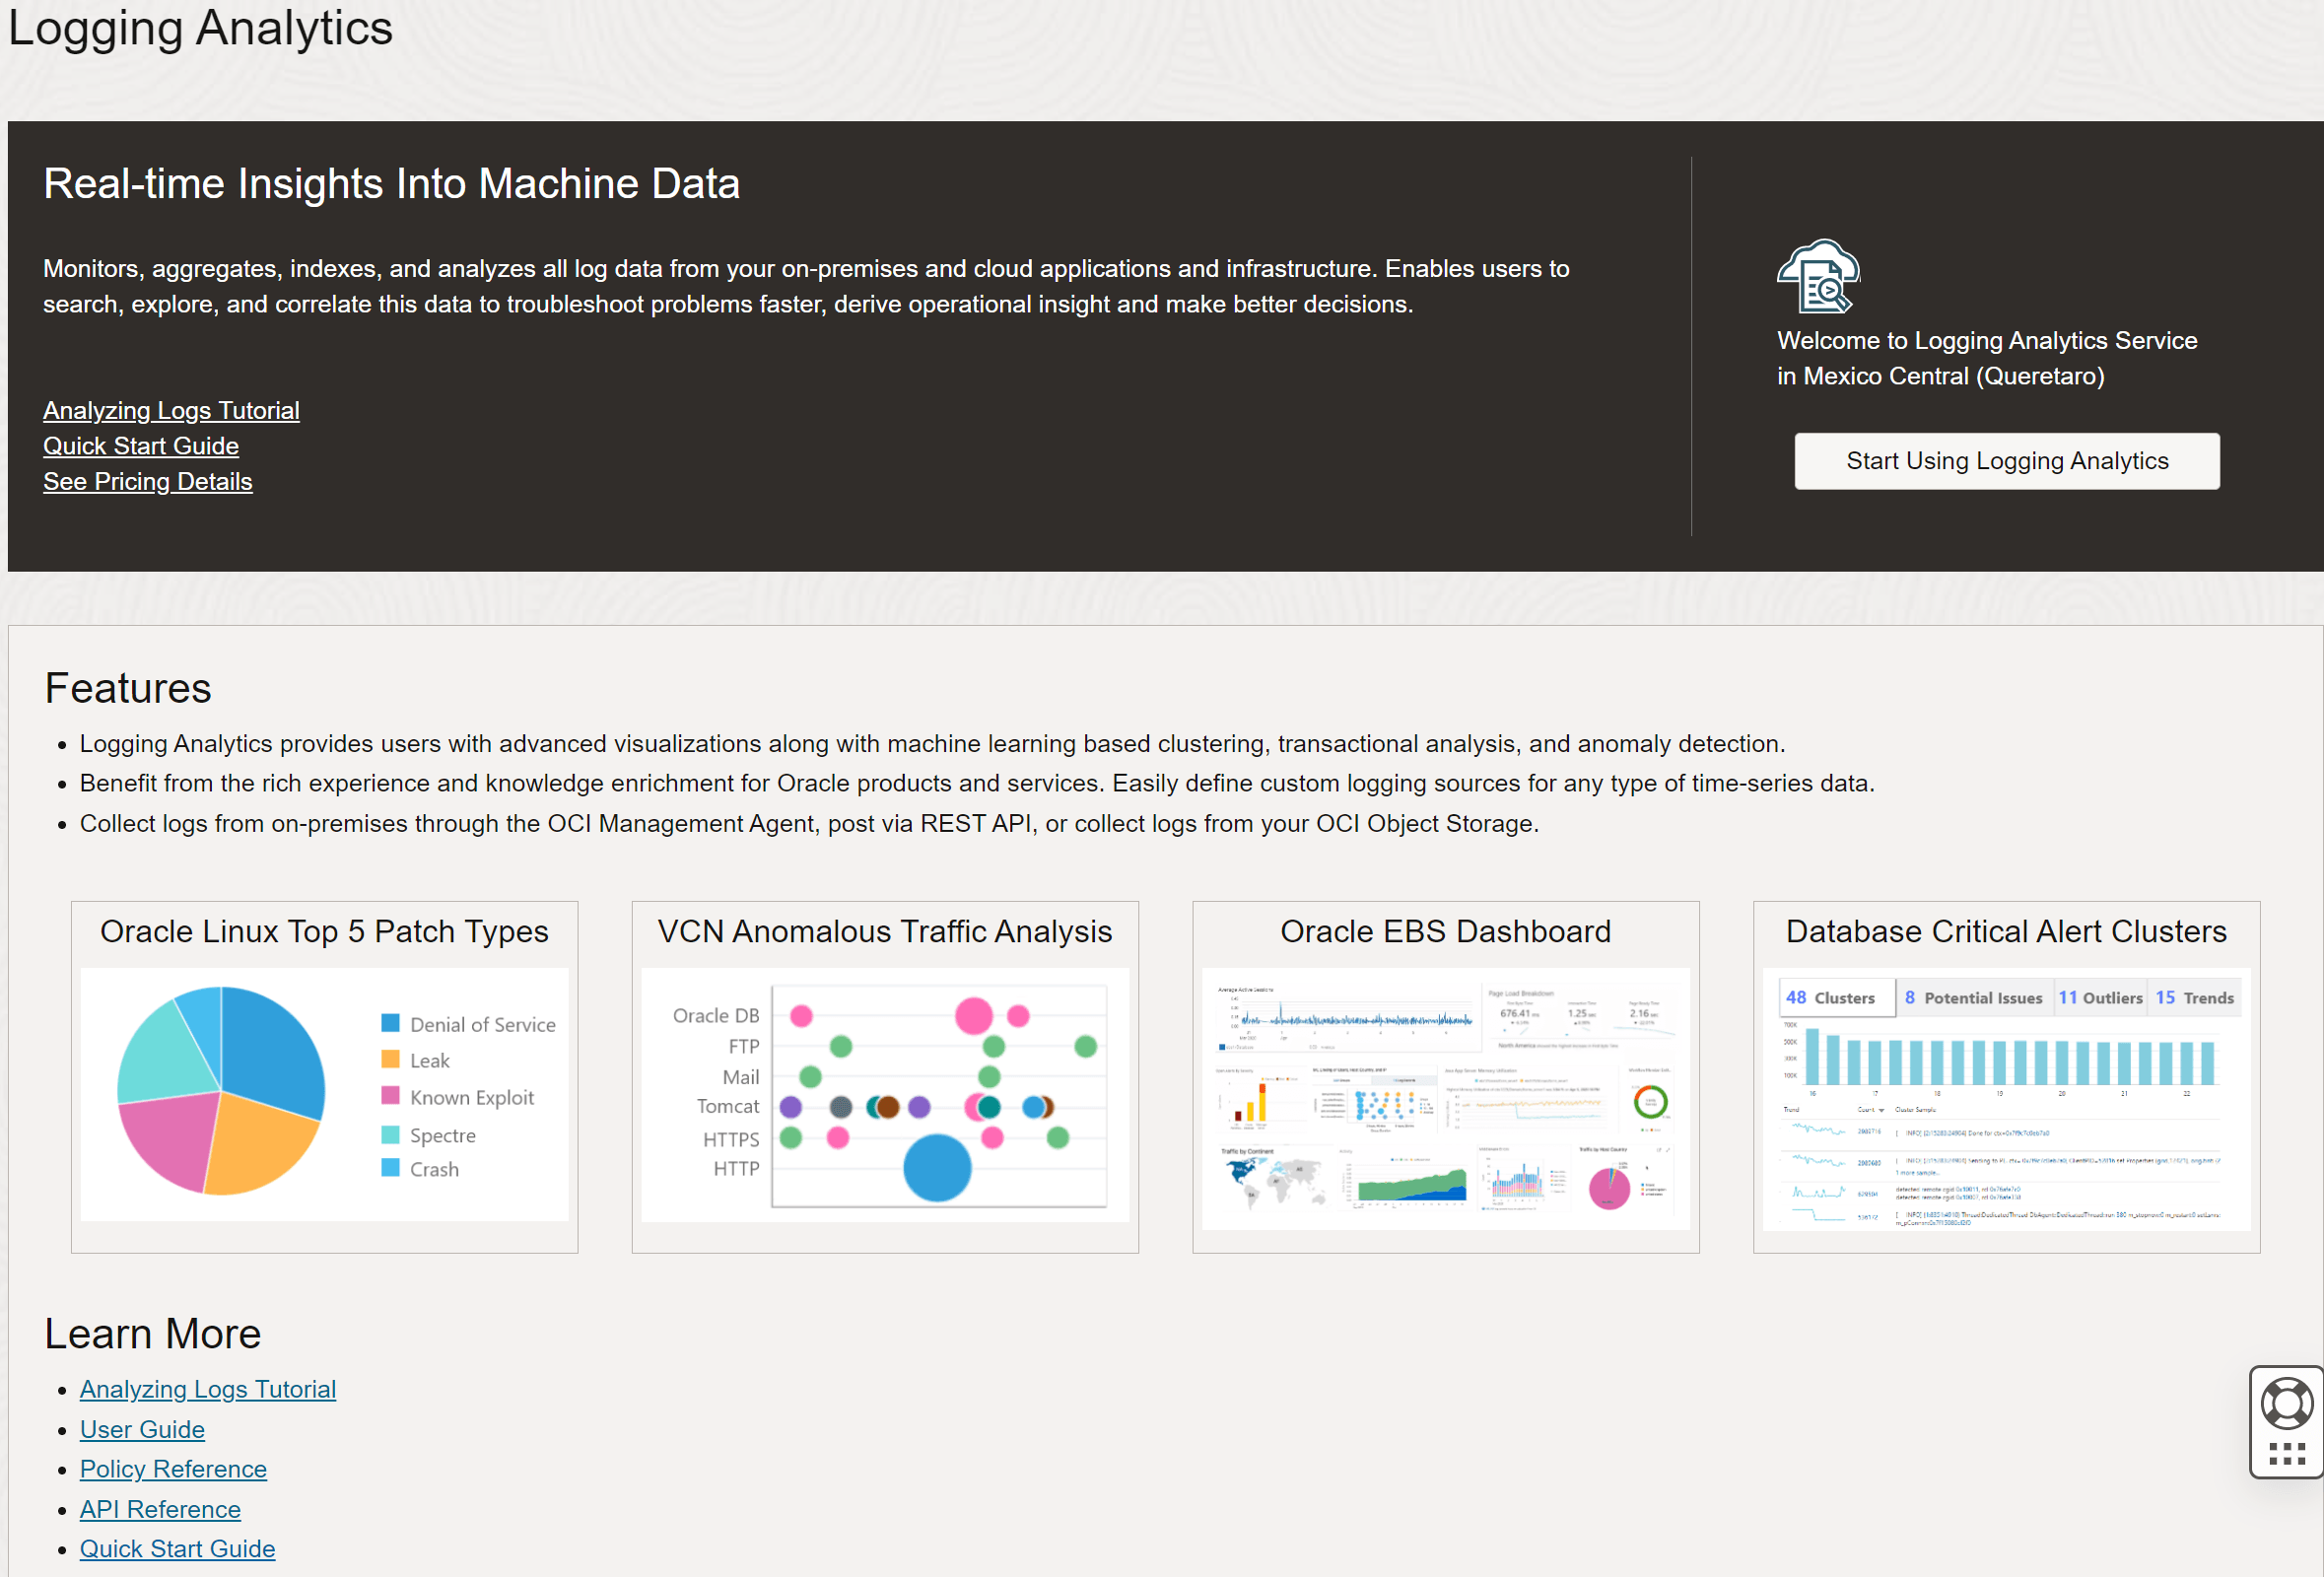This screenshot has width=2324, height=1577.
Task: Click the large blue HTTP bubble in chart
Action: [937, 1167]
